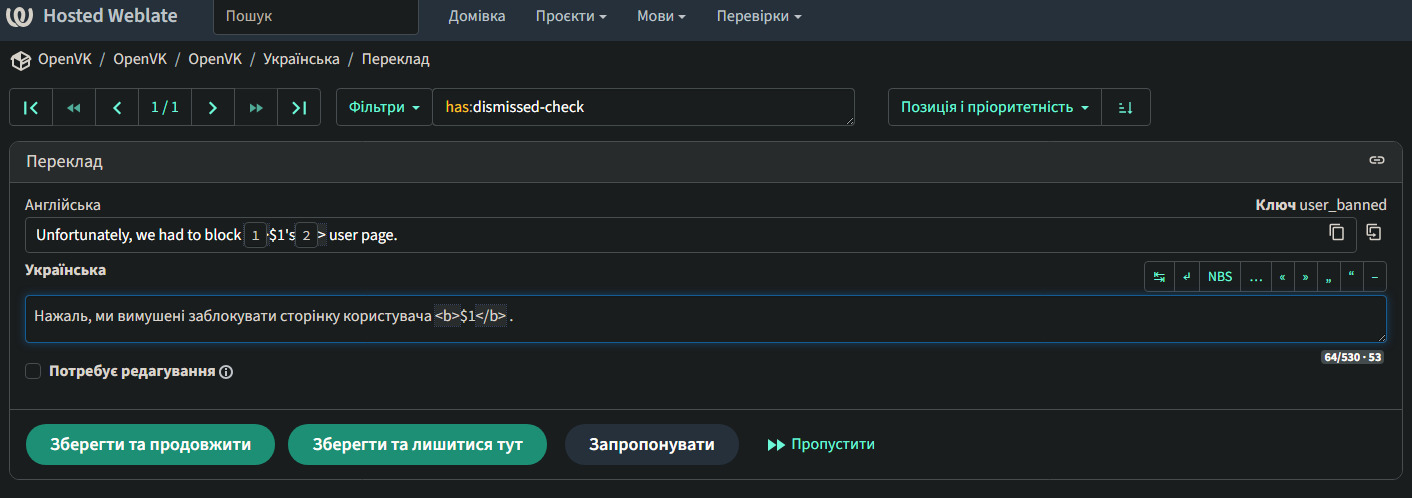1412x498 pixels.
Task: Copy source text to clipboard
Action: (1337, 233)
